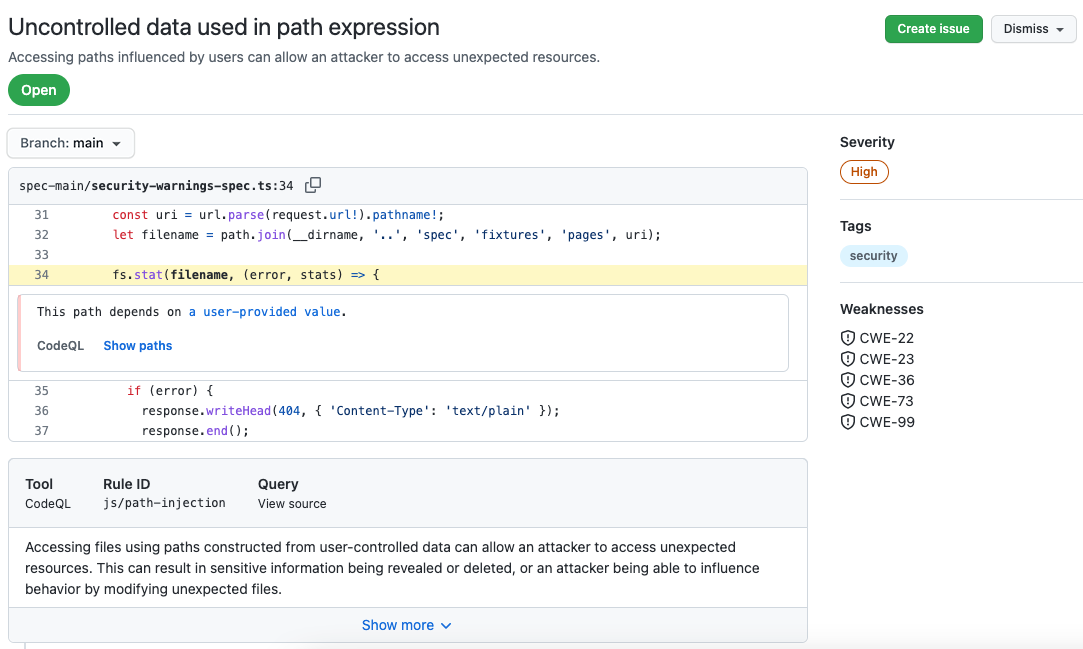This screenshot has width=1083, height=649.
Task: Click the security tag pill
Action: coord(873,255)
